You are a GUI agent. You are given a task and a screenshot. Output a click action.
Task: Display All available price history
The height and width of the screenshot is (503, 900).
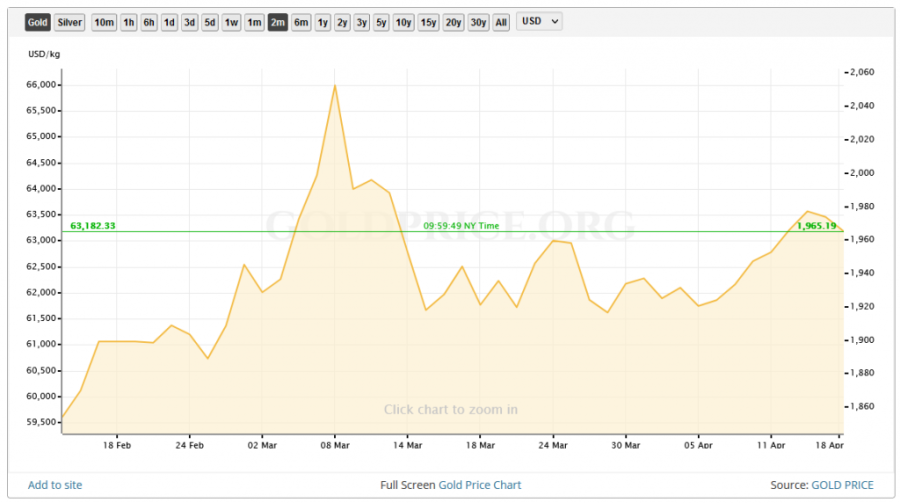[x=501, y=22]
